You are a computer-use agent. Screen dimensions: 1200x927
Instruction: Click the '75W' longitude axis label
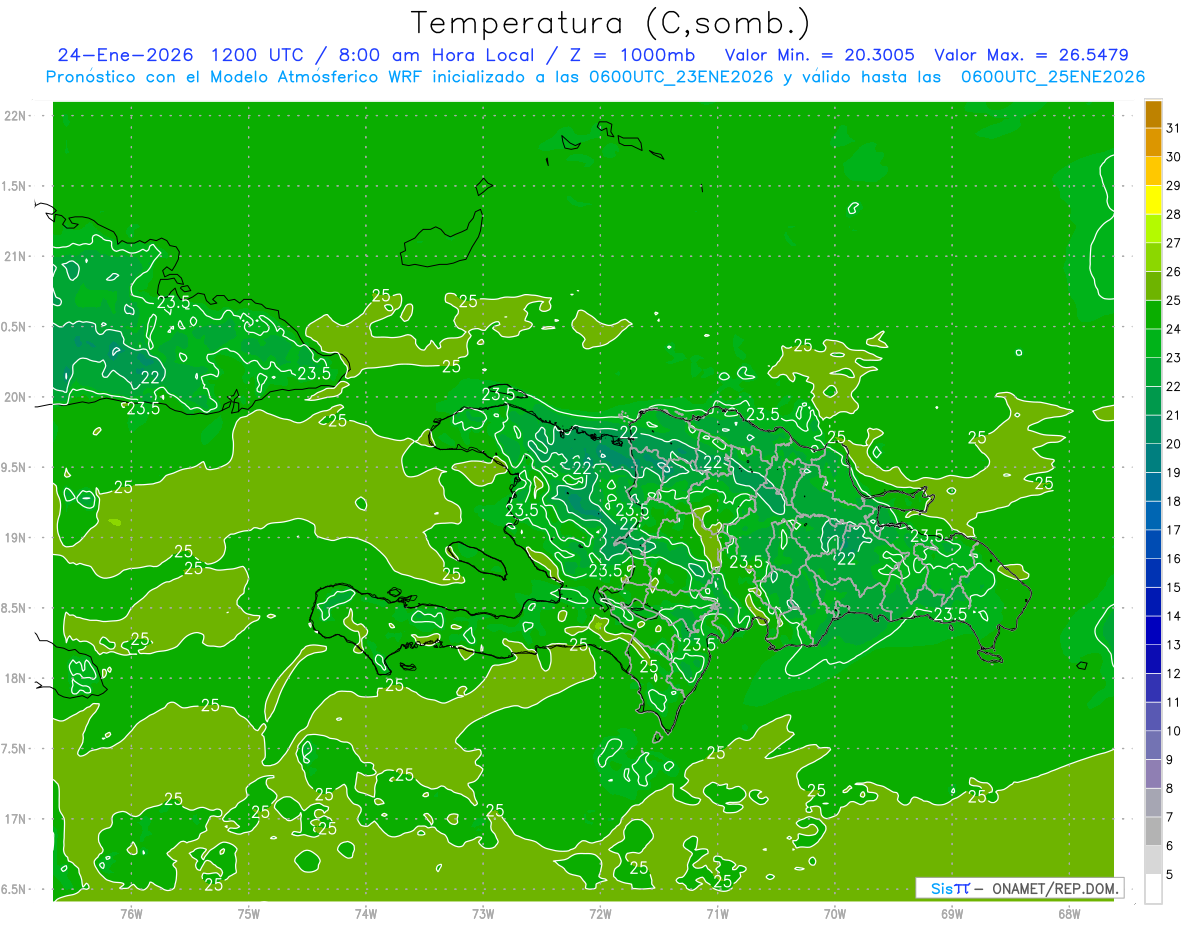248,913
